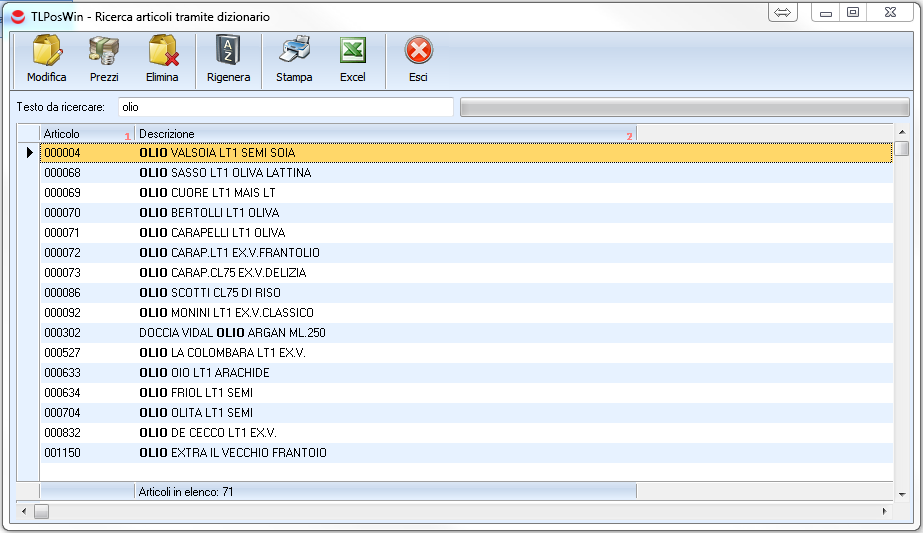Select row OLIO DE CECCO LT1 EX.V.

pyautogui.click(x=208, y=433)
